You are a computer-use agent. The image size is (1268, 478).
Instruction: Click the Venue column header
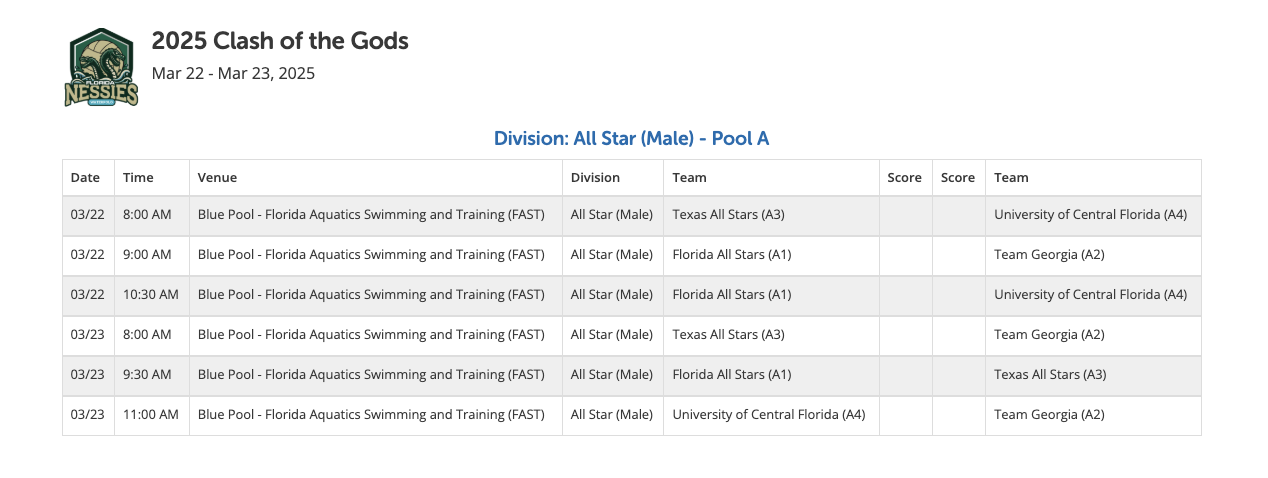point(217,177)
